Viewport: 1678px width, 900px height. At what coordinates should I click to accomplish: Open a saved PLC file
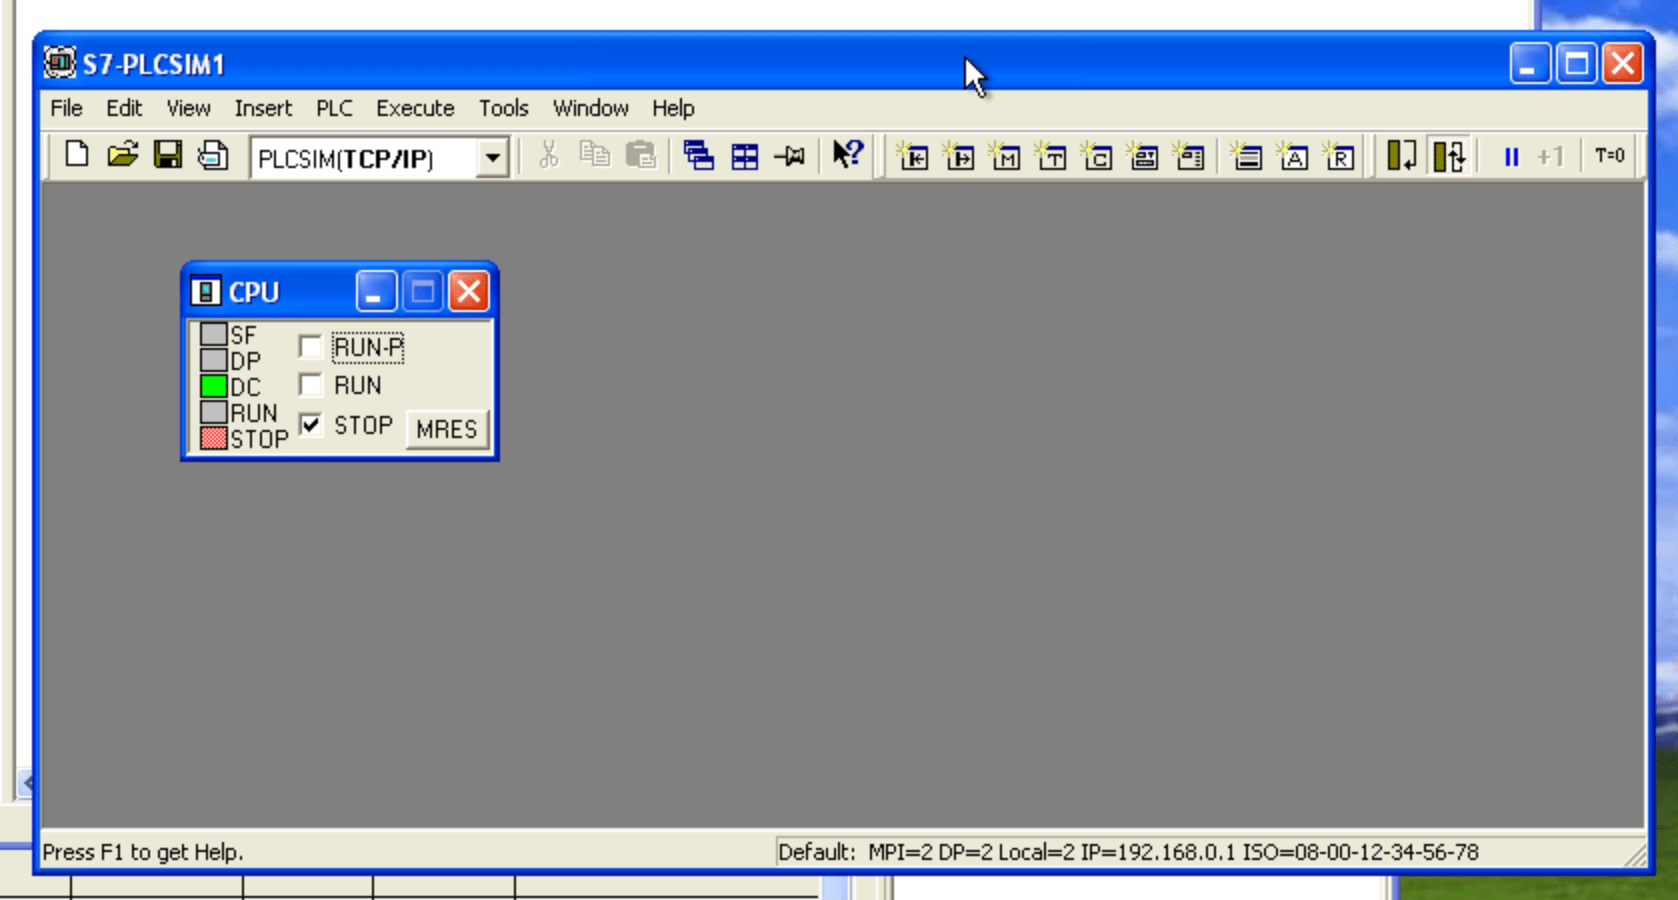pyautogui.click(x=122, y=155)
